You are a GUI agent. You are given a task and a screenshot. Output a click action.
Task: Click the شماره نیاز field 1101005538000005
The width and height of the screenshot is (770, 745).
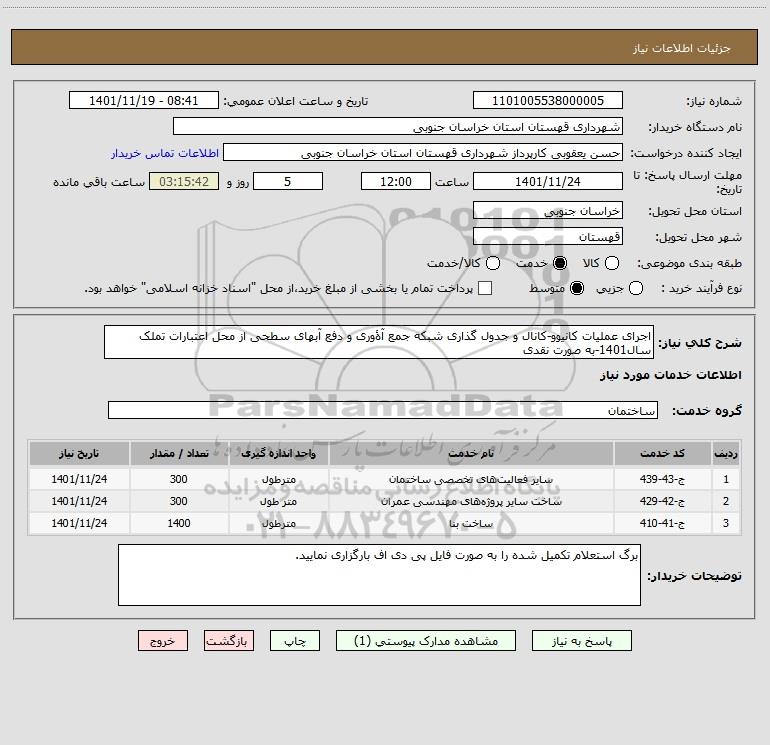click(548, 101)
